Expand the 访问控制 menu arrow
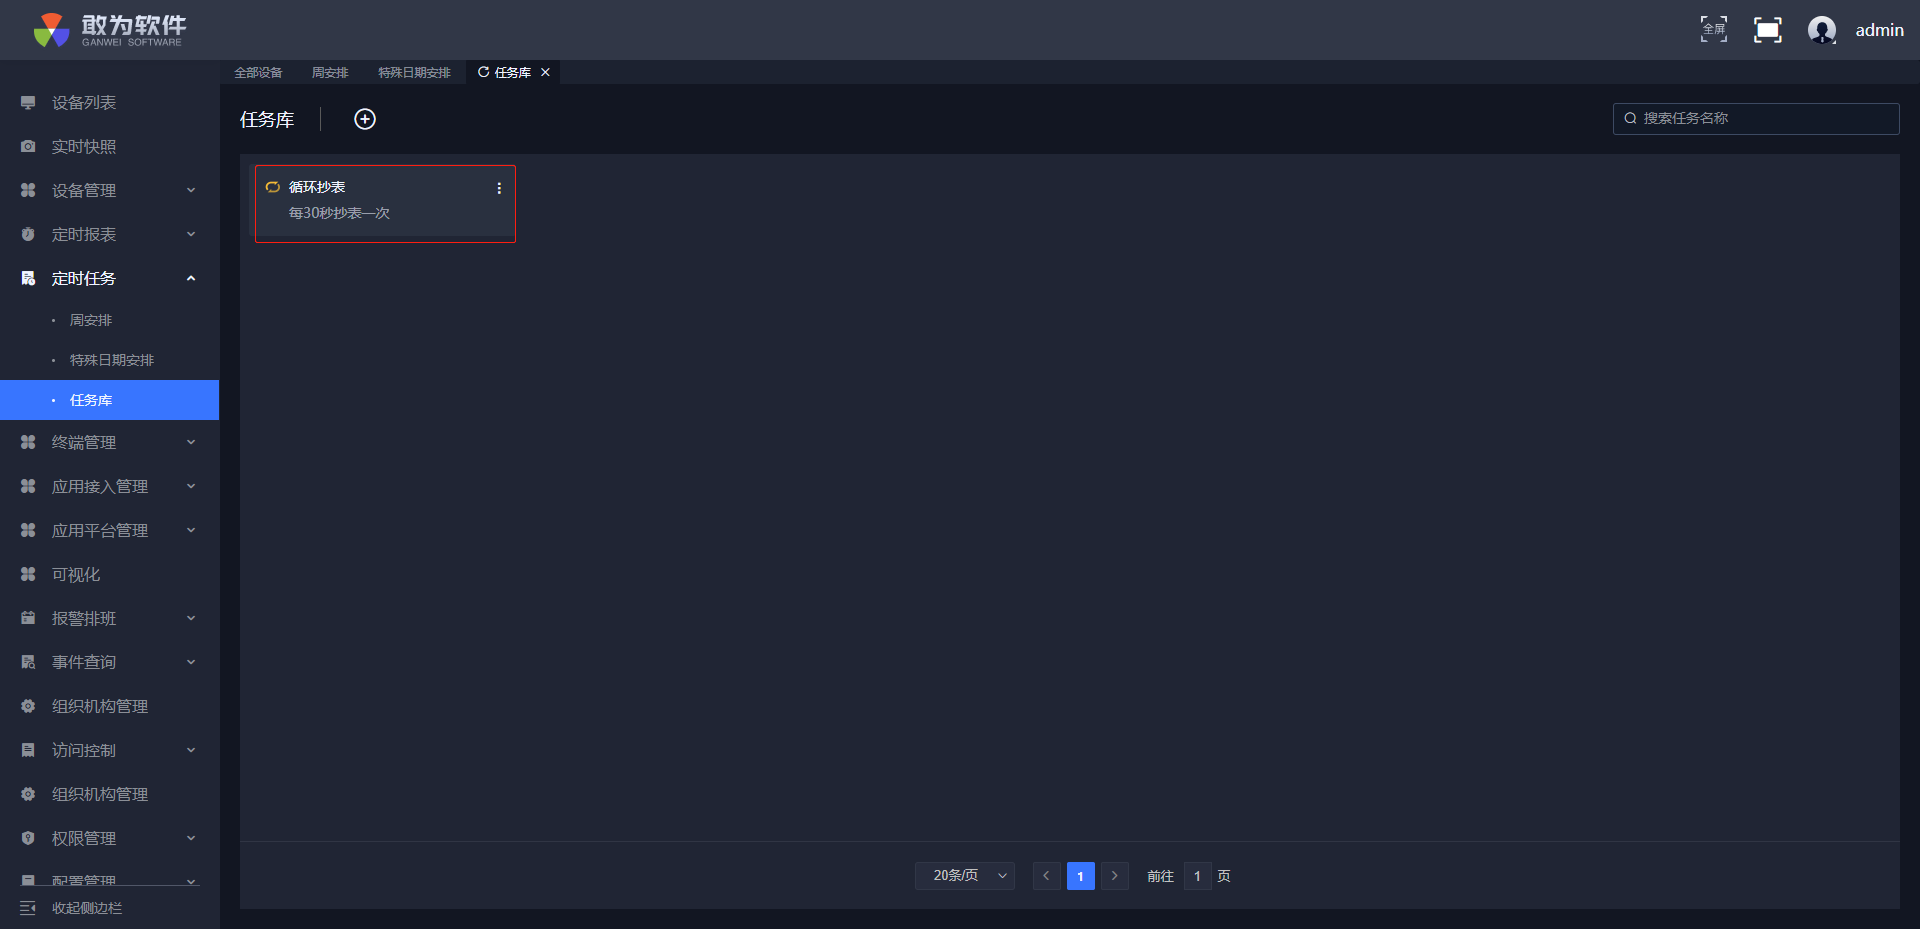This screenshot has width=1920, height=929. click(x=191, y=751)
